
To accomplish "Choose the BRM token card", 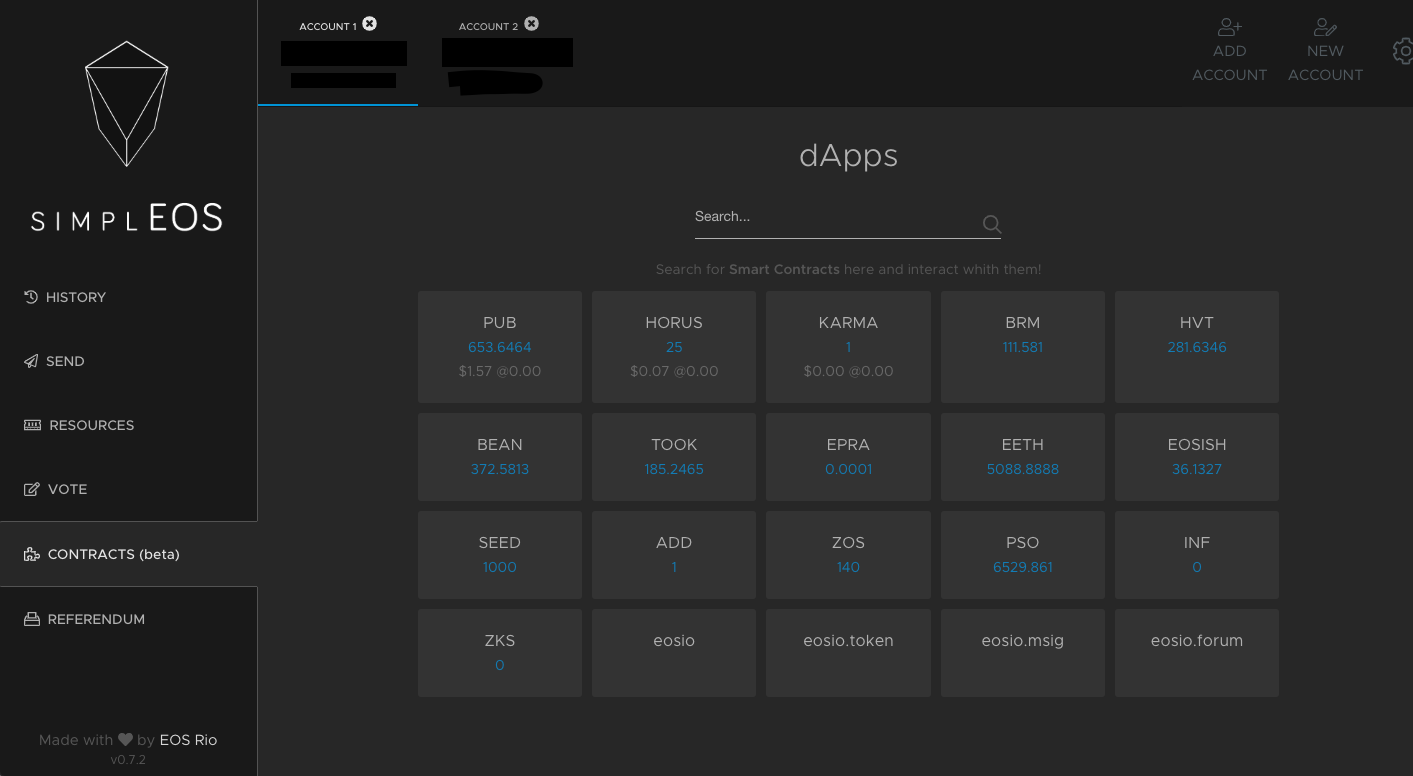I will pos(1023,347).
